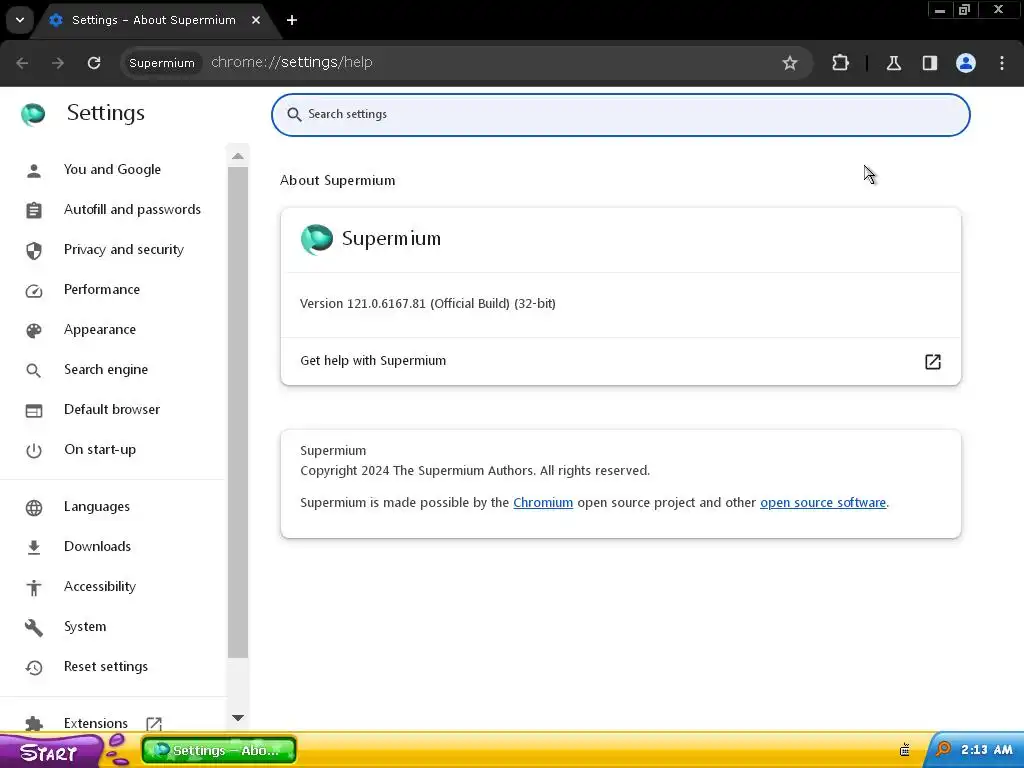1024x768 pixels.
Task: Click the sidebar scrollbar down arrow
Action: click(238, 718)
